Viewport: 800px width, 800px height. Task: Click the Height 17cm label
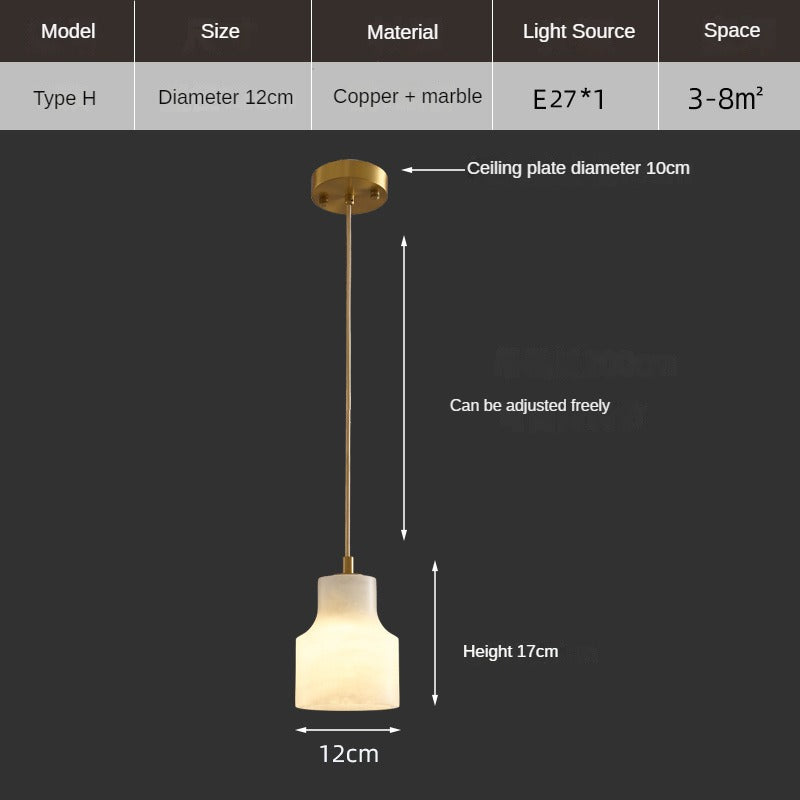tap(511, 650)
